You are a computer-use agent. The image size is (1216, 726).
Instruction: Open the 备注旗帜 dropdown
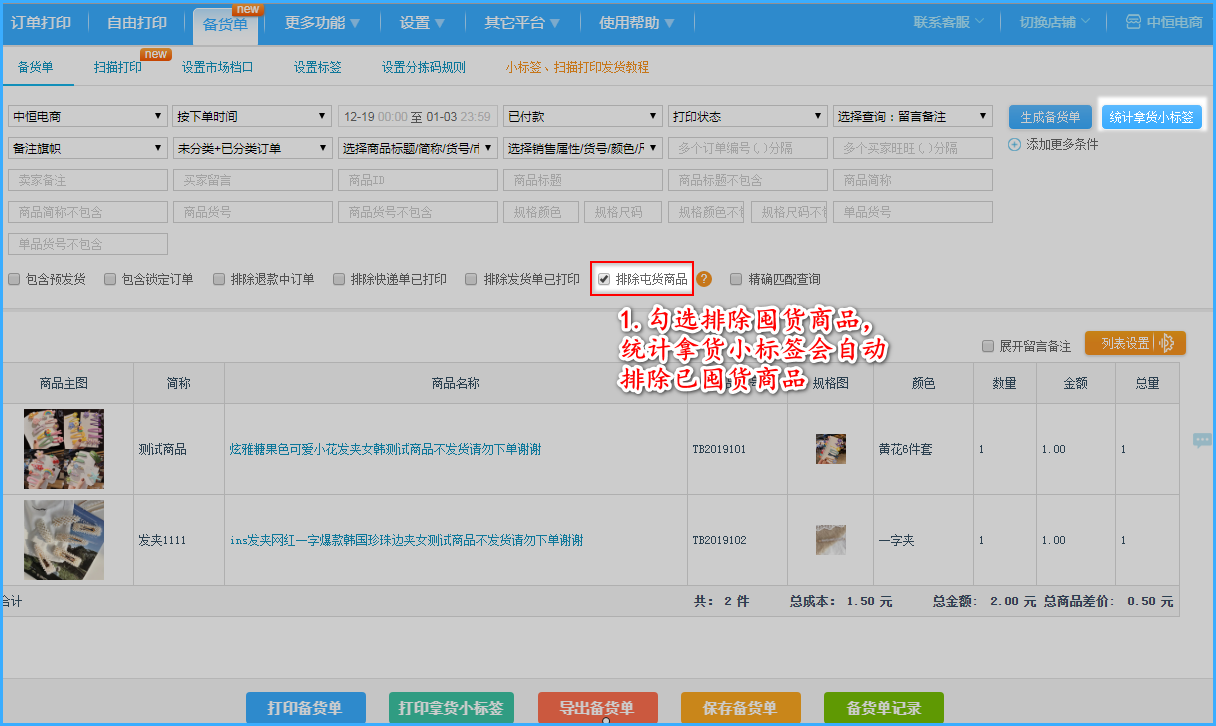click(87, 148)
